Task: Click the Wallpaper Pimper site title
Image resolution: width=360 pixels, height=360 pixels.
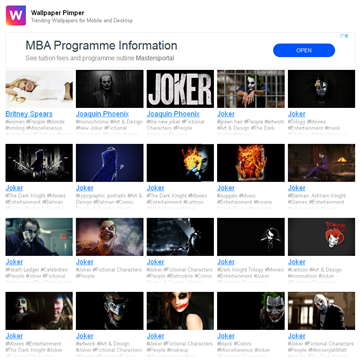Action: click(57, 13)
